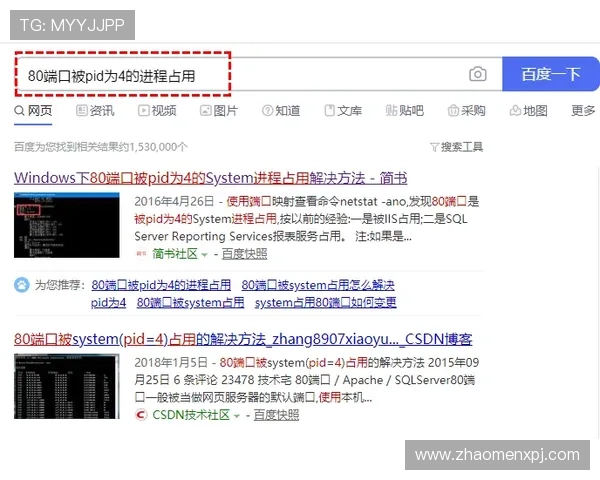
Task: Select the 网页 tab
Action: pos(33,111)
